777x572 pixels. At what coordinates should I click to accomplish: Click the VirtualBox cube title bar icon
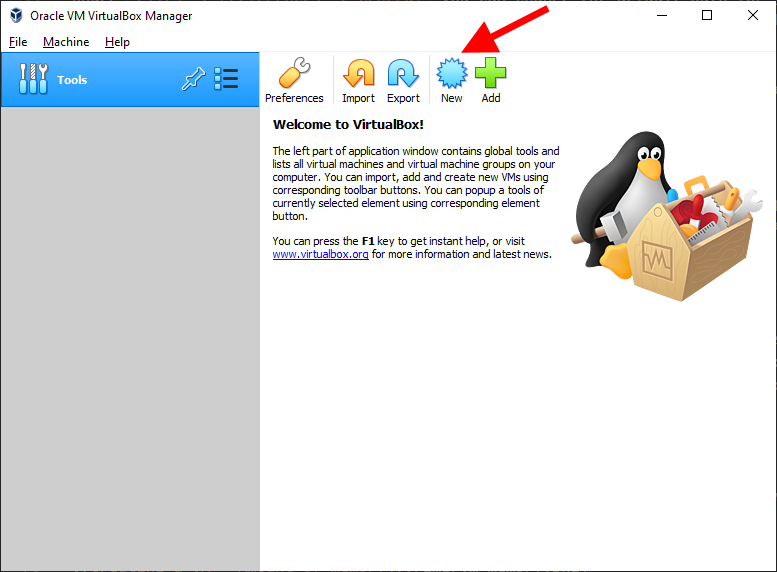coord(16,15)
